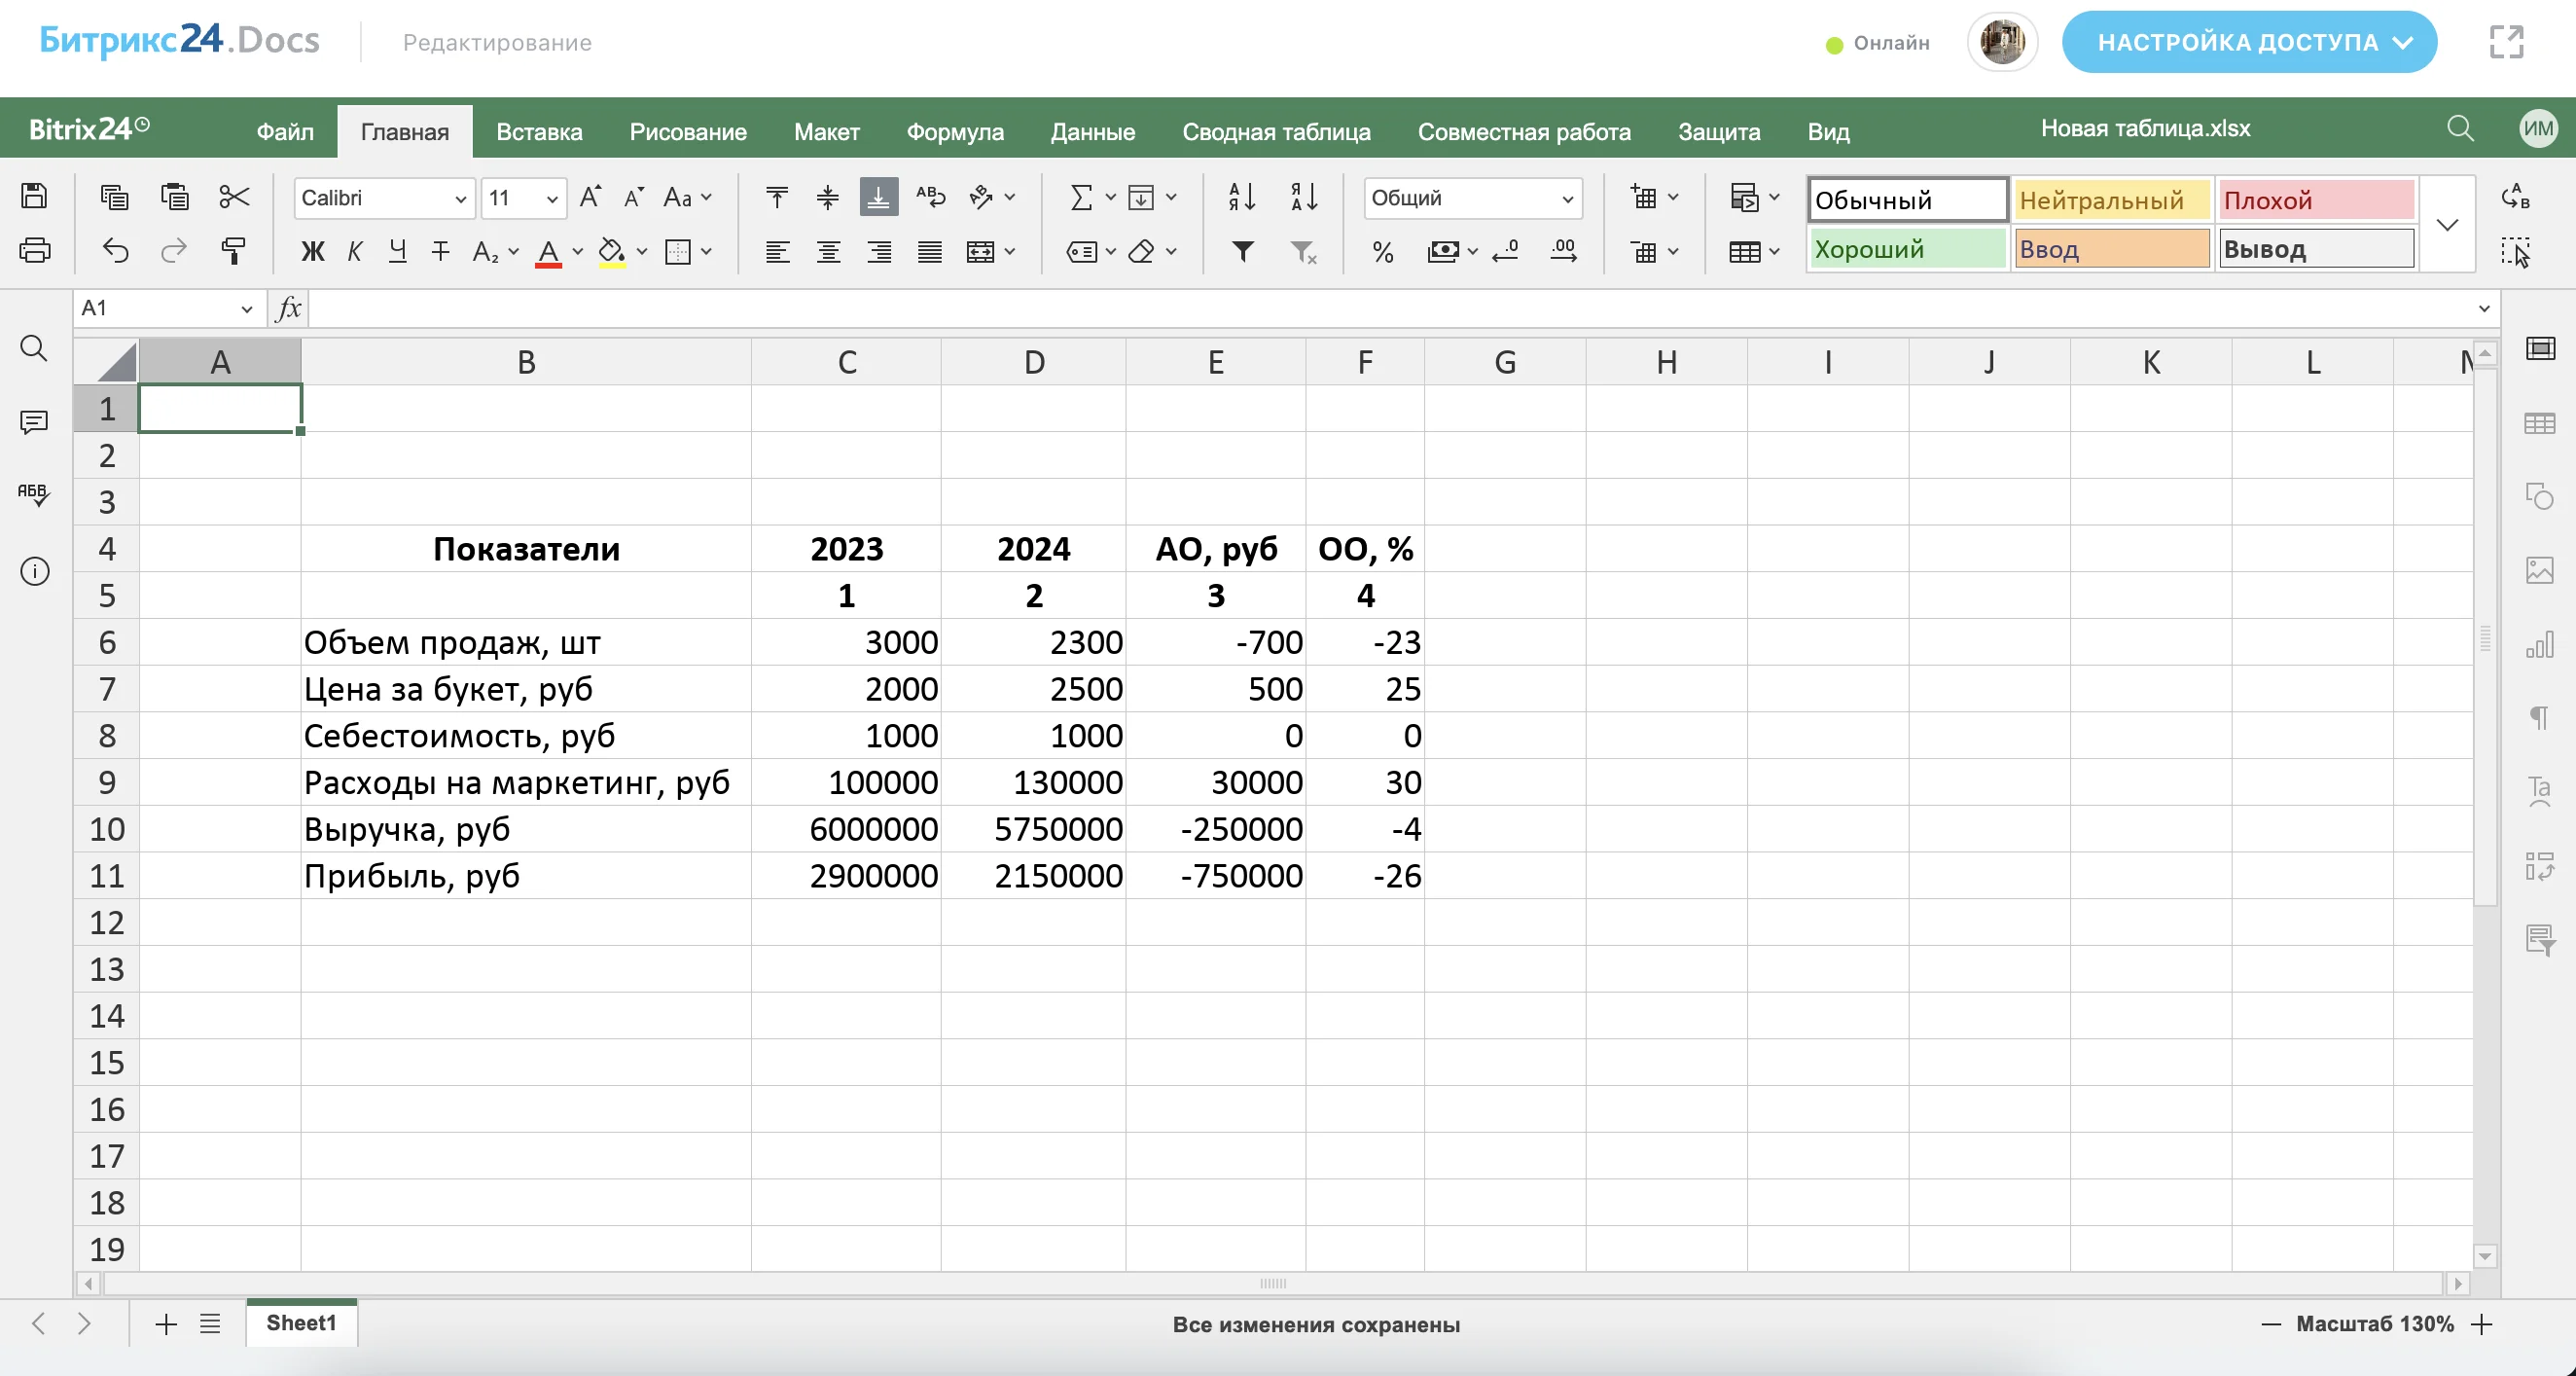Click the Clear filter icon

click(x=1304, y=251)
